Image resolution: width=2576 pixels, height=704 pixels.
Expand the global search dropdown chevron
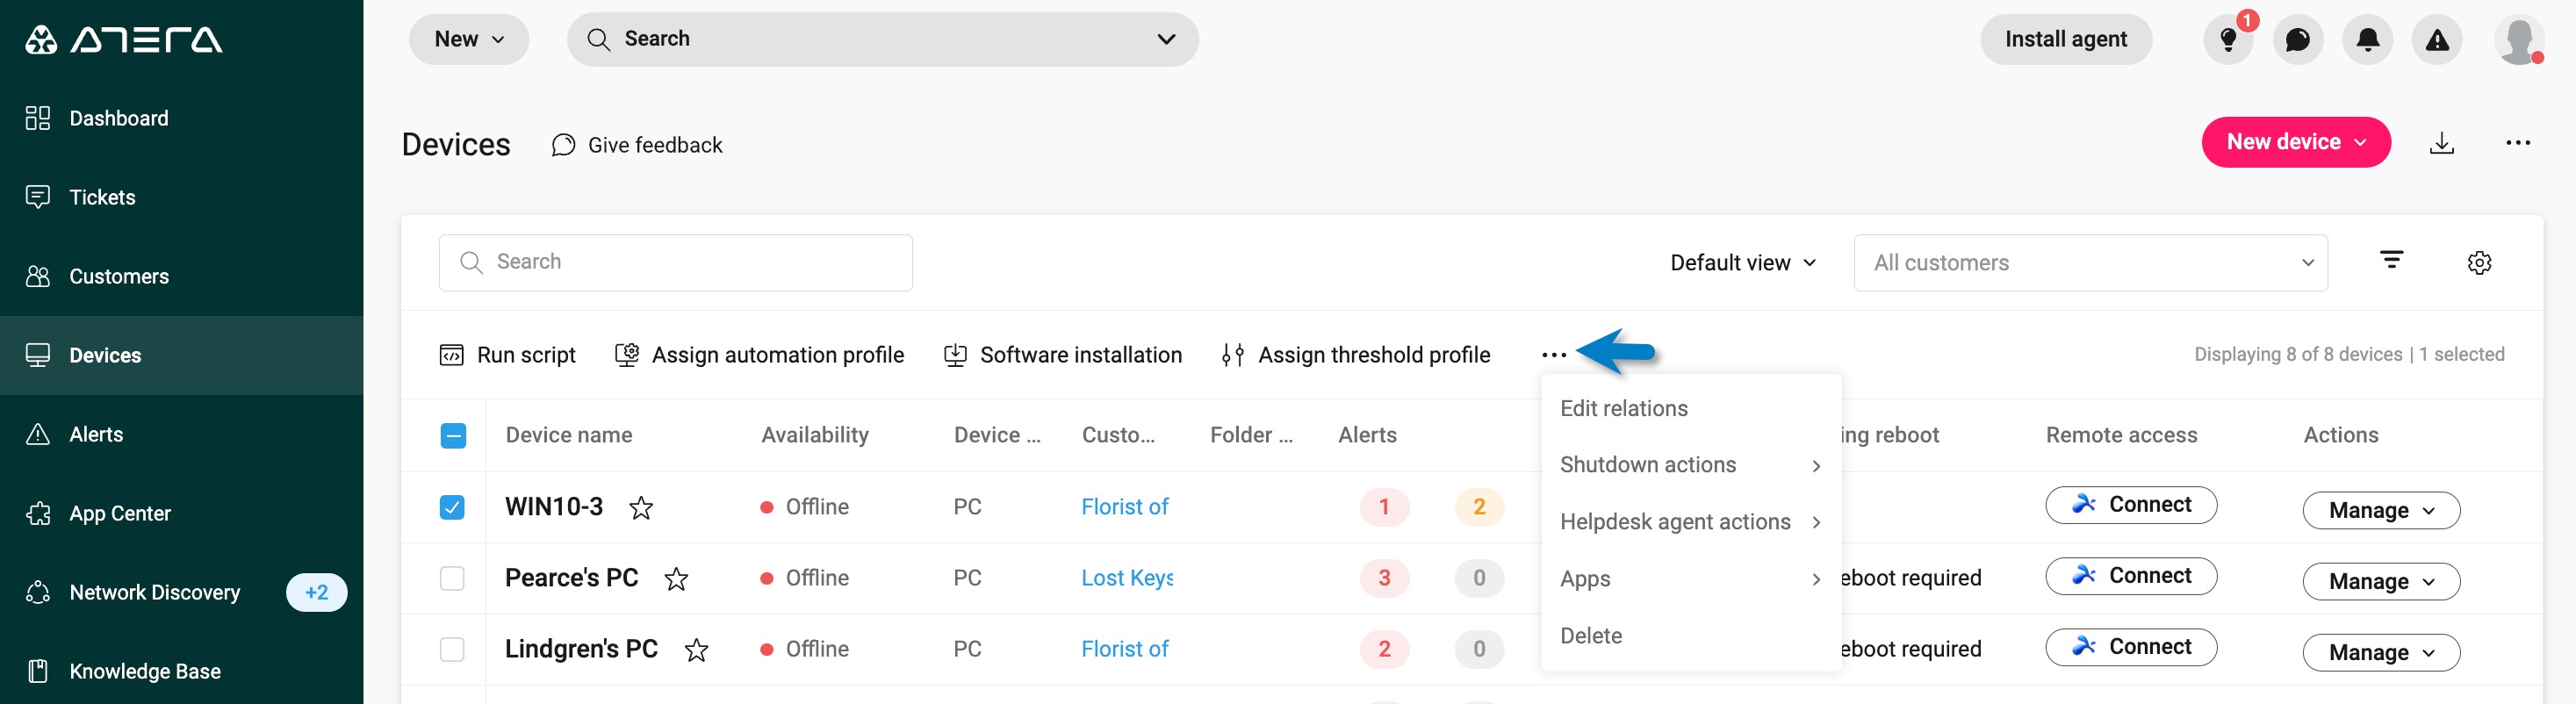(x=1165, y=39)
